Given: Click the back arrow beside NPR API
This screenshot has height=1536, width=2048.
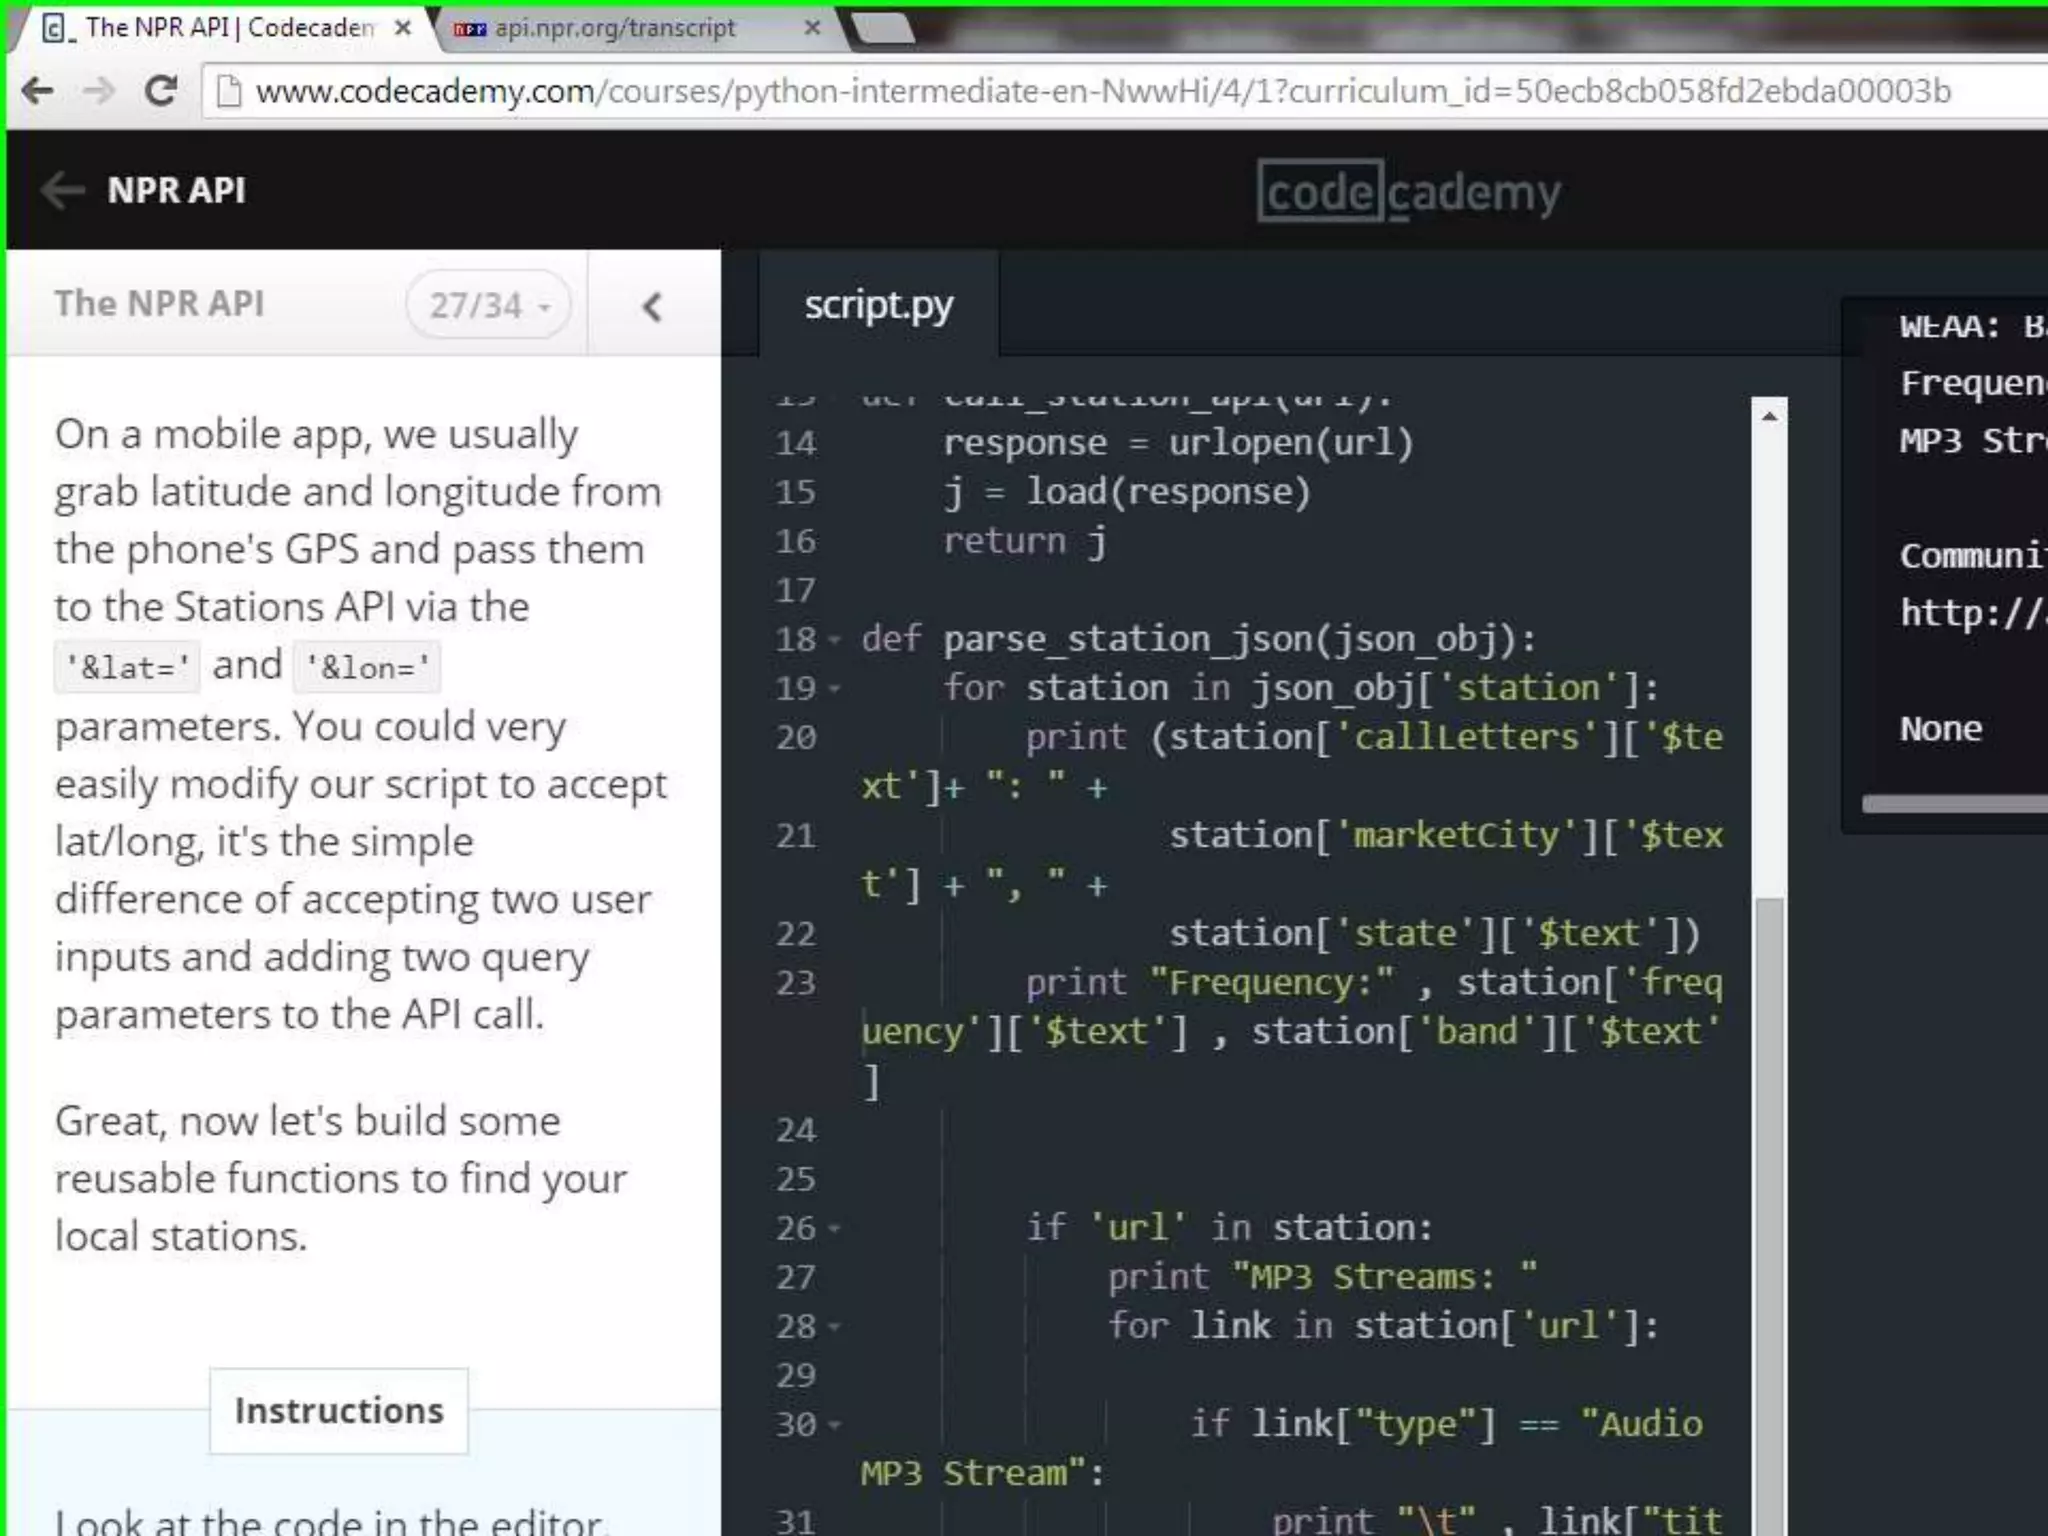Looking at the screenshot, I should click(x=63, y=190).
